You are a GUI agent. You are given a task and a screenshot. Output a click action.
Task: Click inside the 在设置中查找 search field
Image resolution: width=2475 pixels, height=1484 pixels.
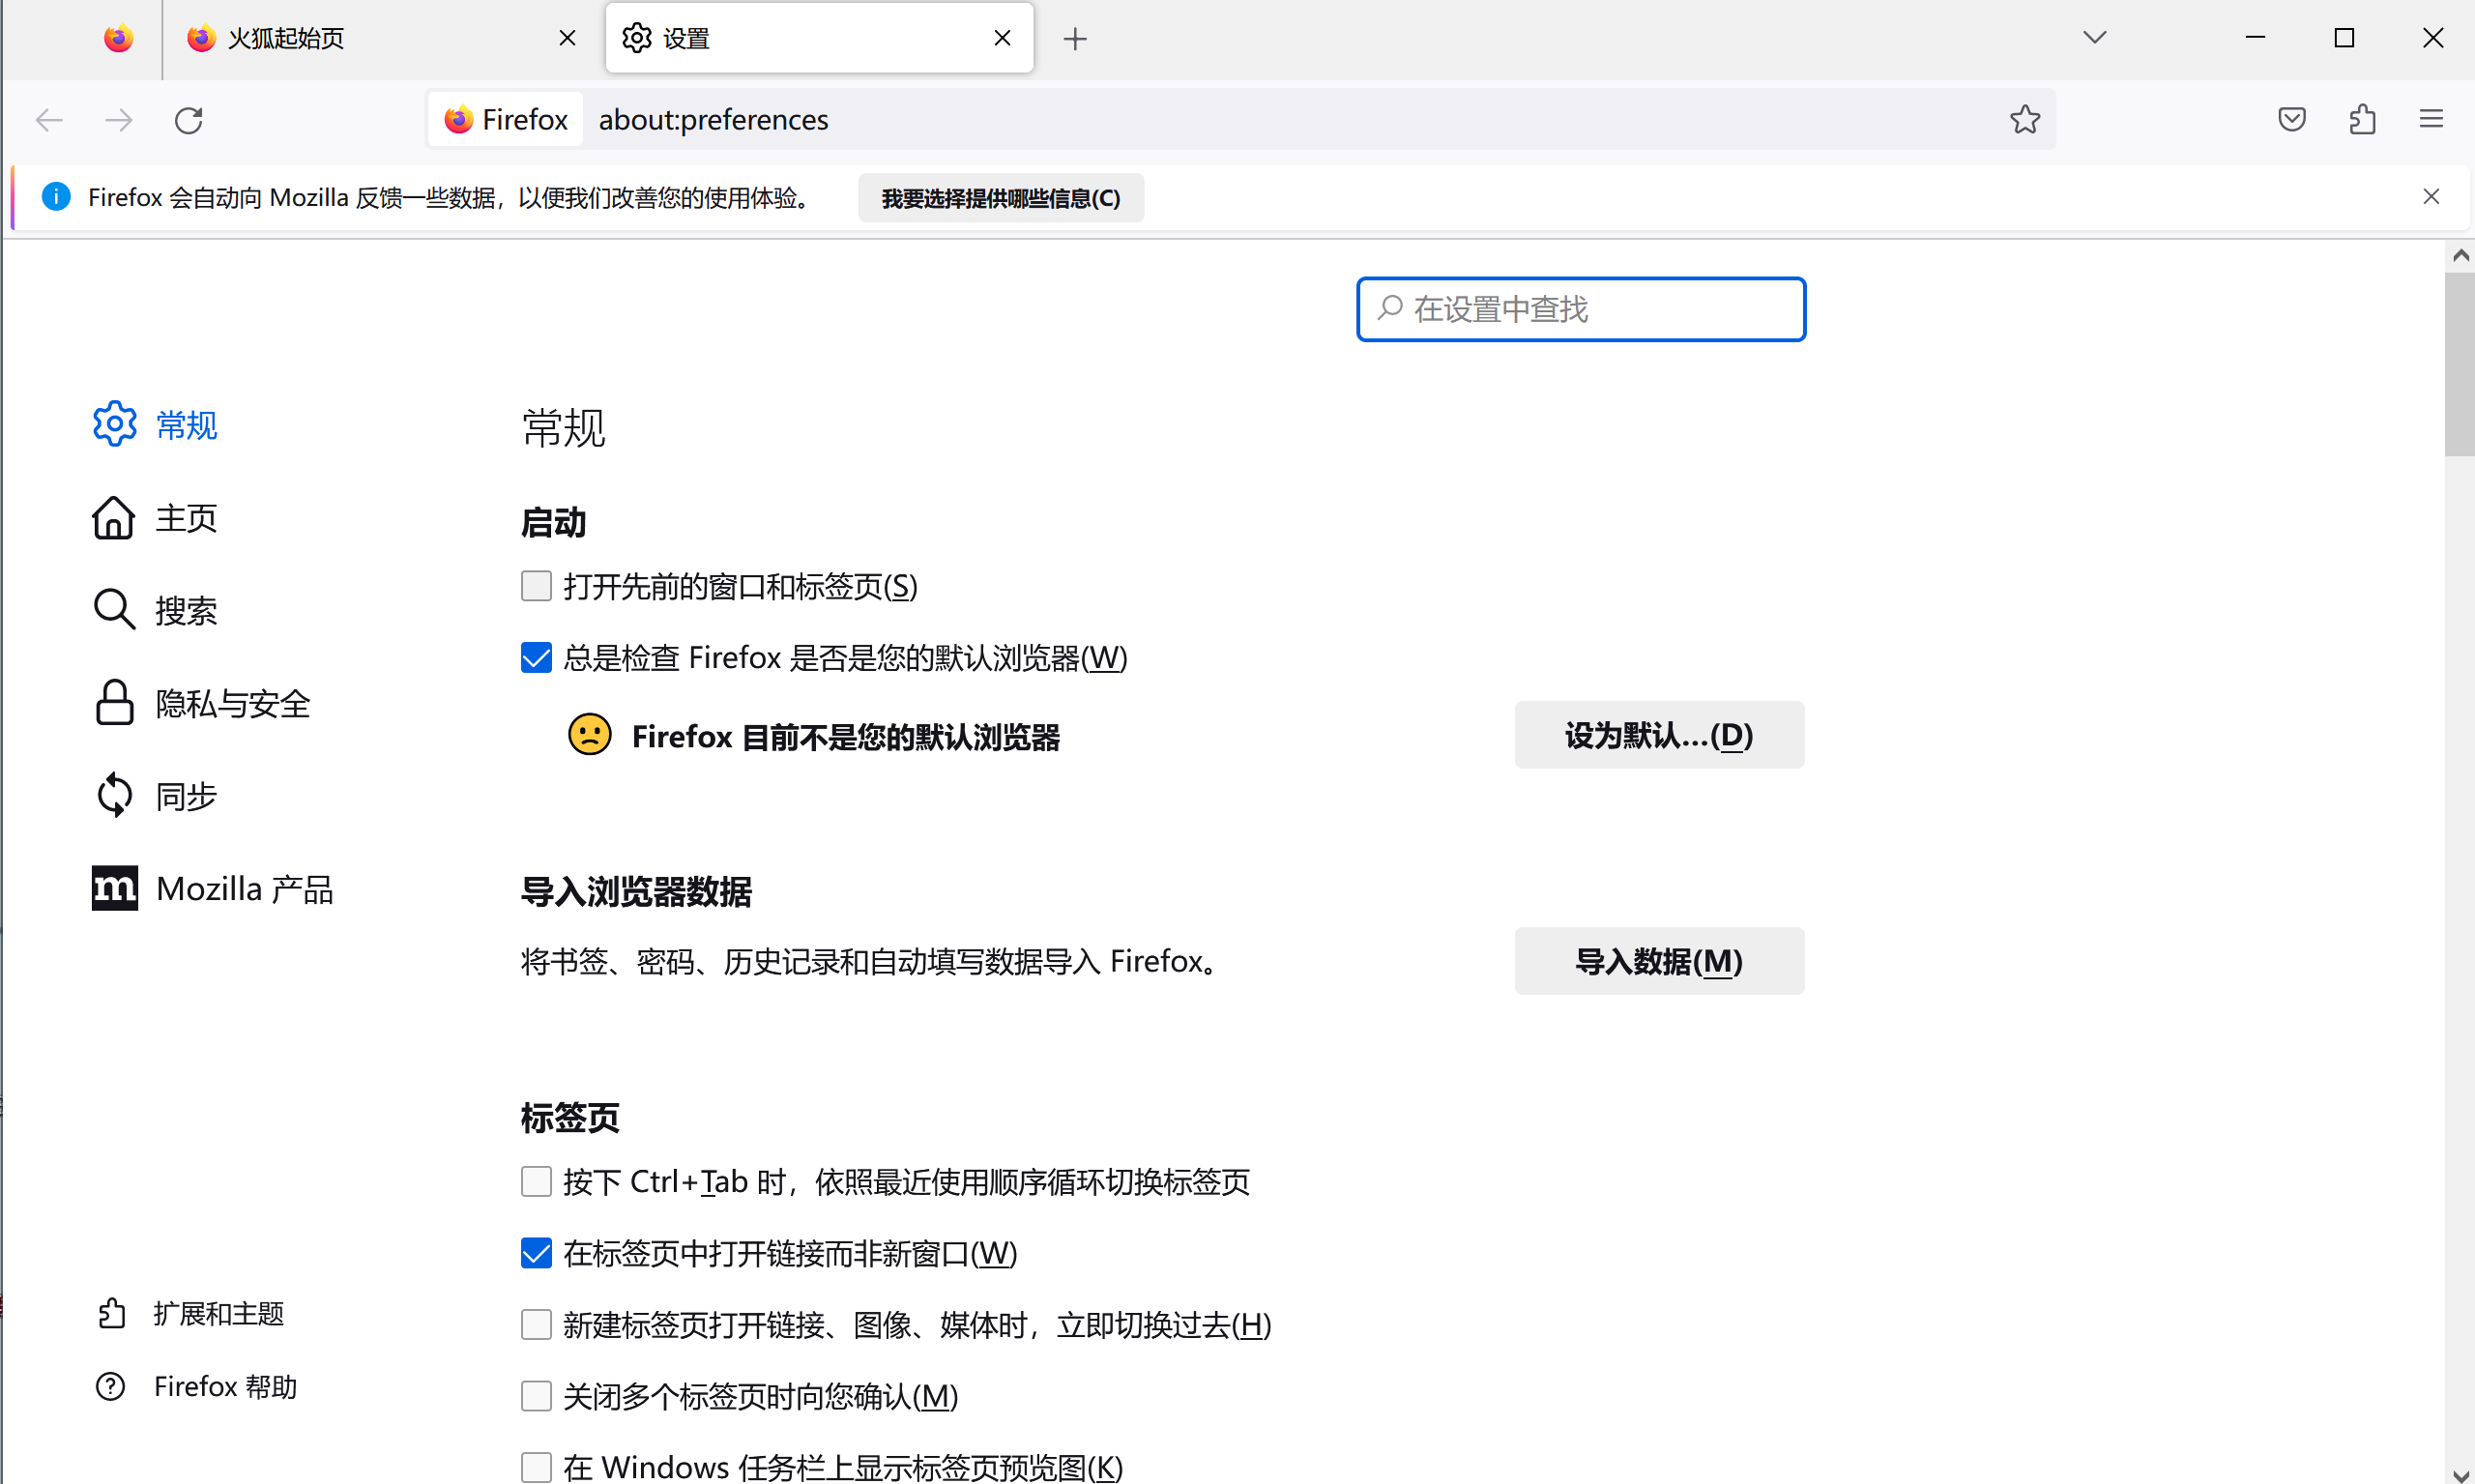click(x=1580, y=309)
